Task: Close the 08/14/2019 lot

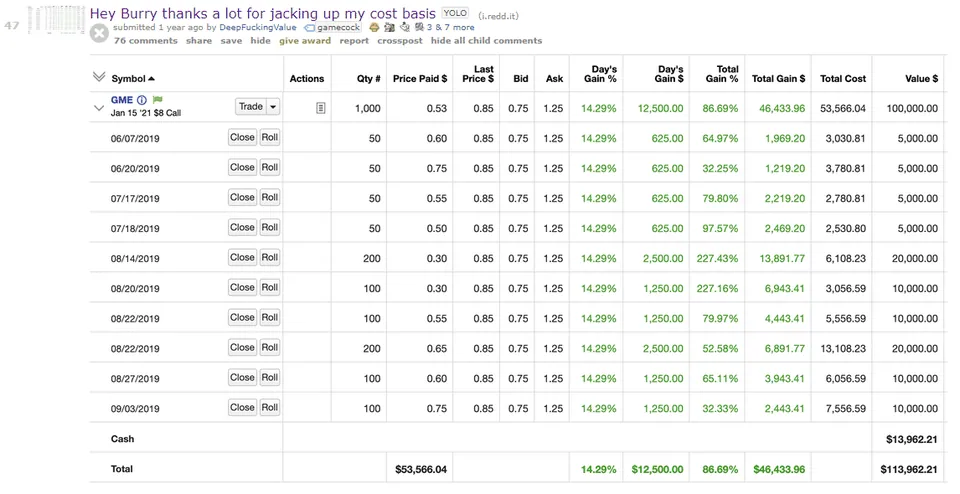Action: pyautogui.click(x=242, y=257)
